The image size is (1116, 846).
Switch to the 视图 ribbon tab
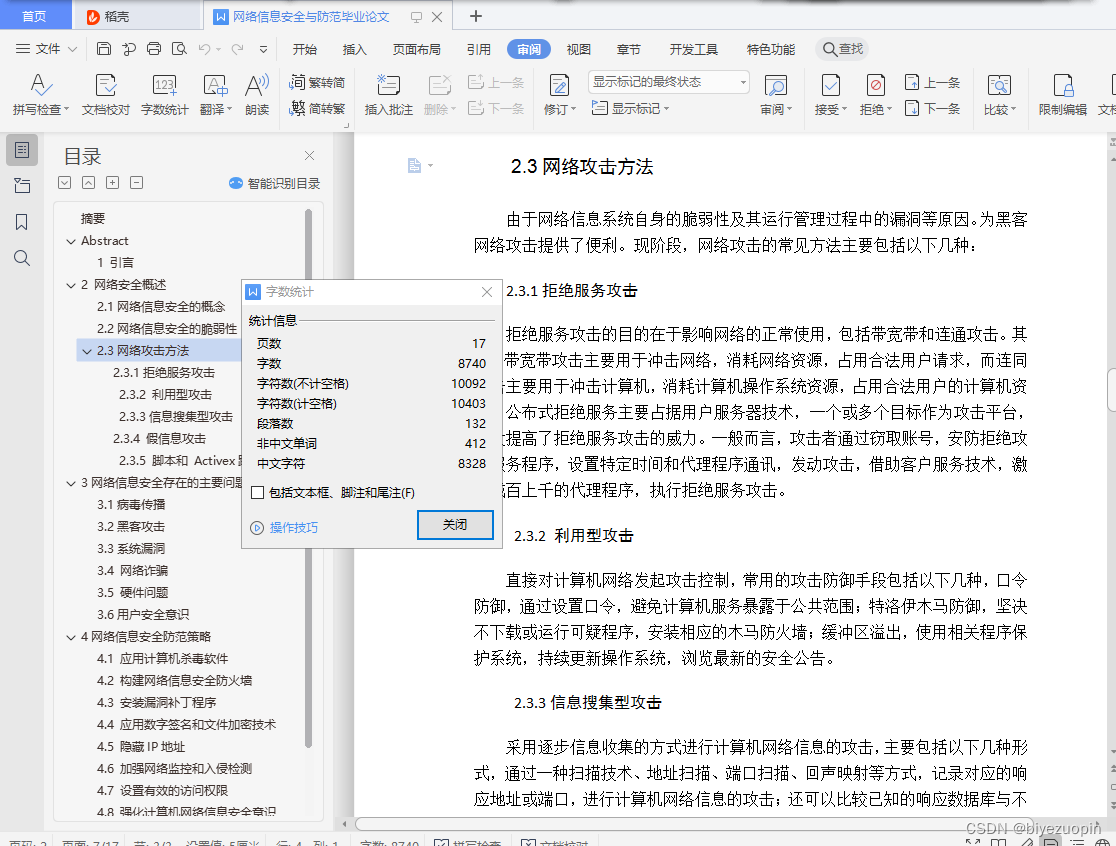click(x=578, y=47)
